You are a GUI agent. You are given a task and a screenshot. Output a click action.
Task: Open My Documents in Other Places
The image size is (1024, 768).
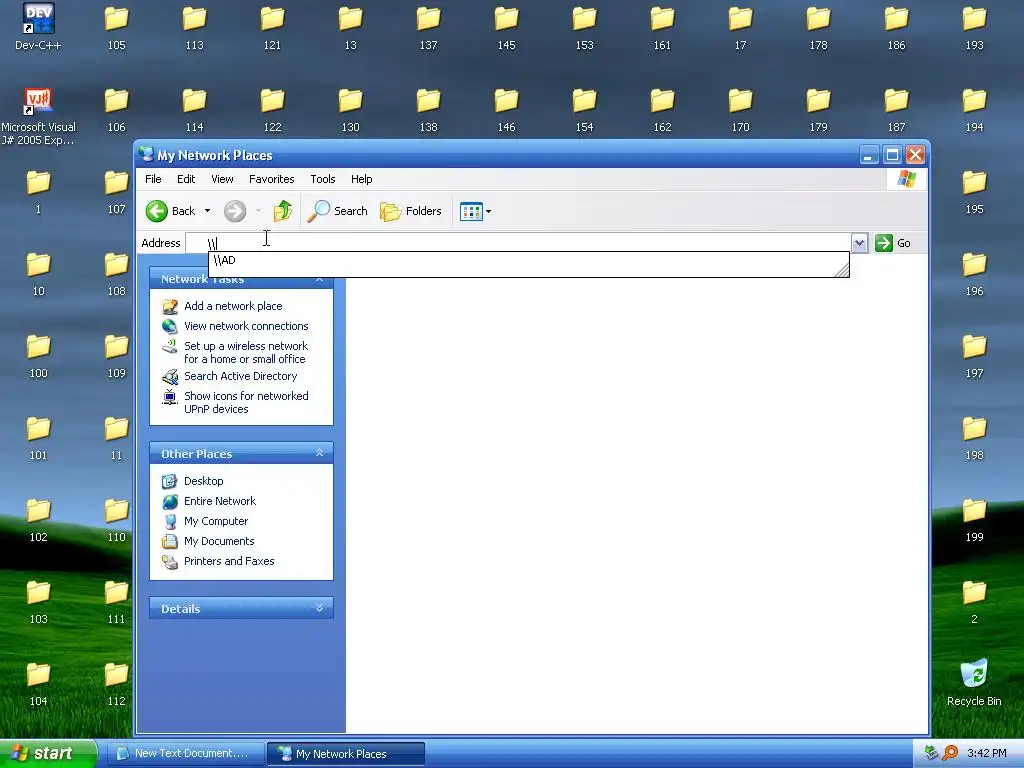tap(219, 541)
